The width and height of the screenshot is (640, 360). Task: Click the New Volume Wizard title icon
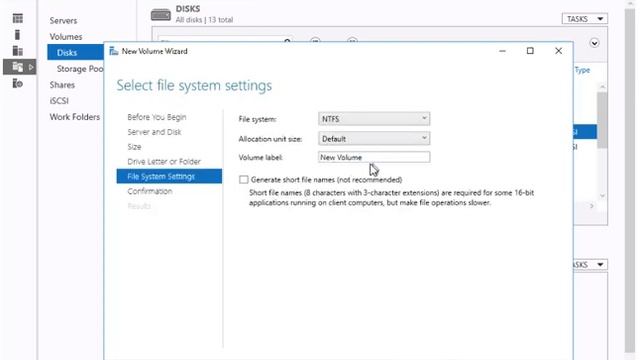(114, 51)
